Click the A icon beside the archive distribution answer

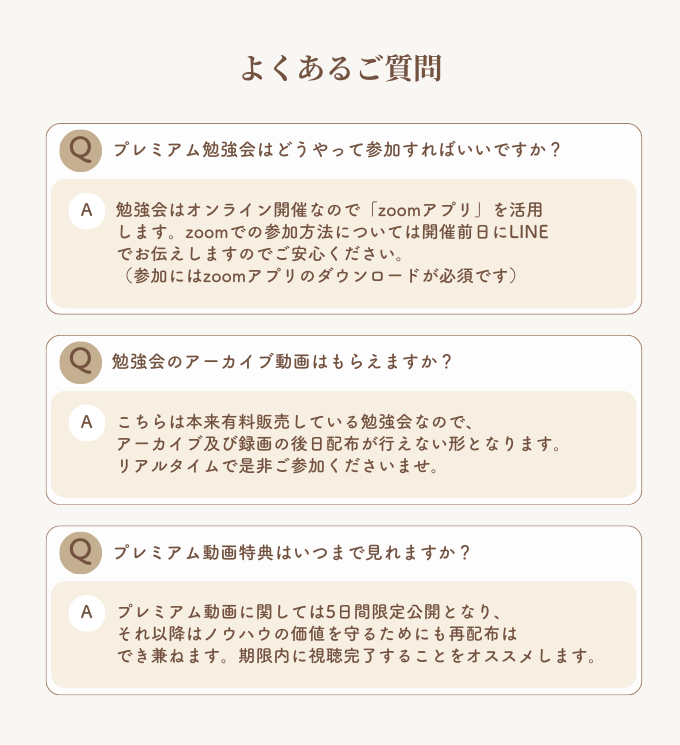coord(87,422)
